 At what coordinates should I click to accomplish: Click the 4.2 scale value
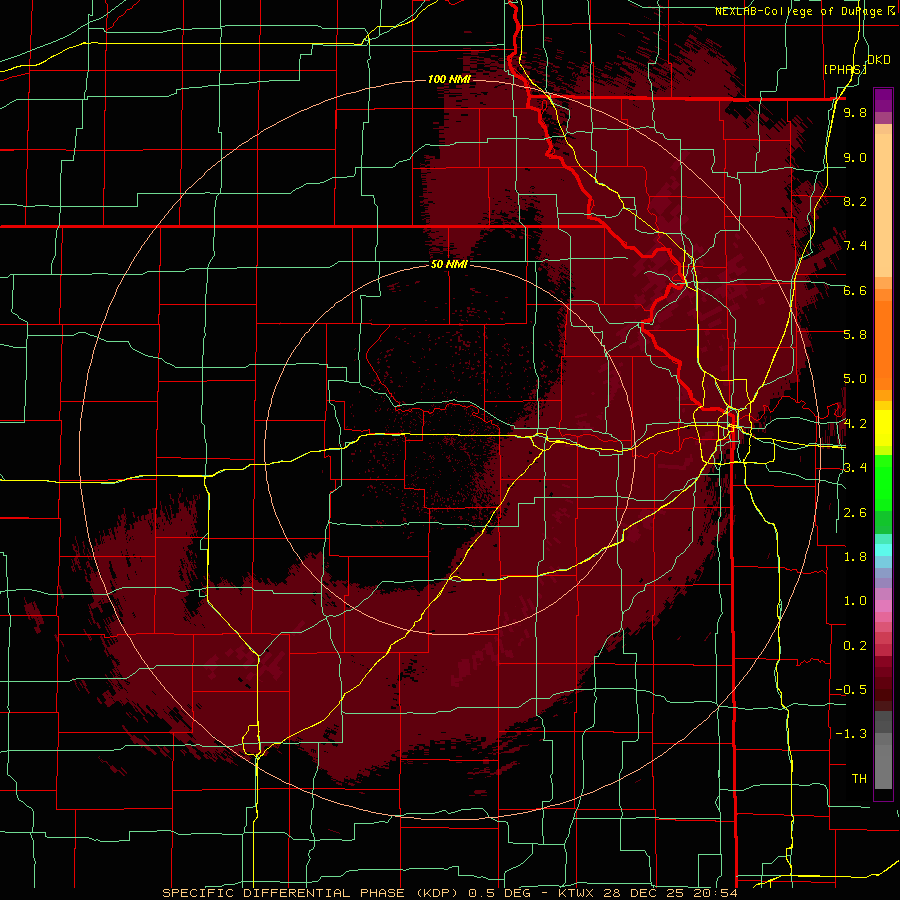pos(855,424)
